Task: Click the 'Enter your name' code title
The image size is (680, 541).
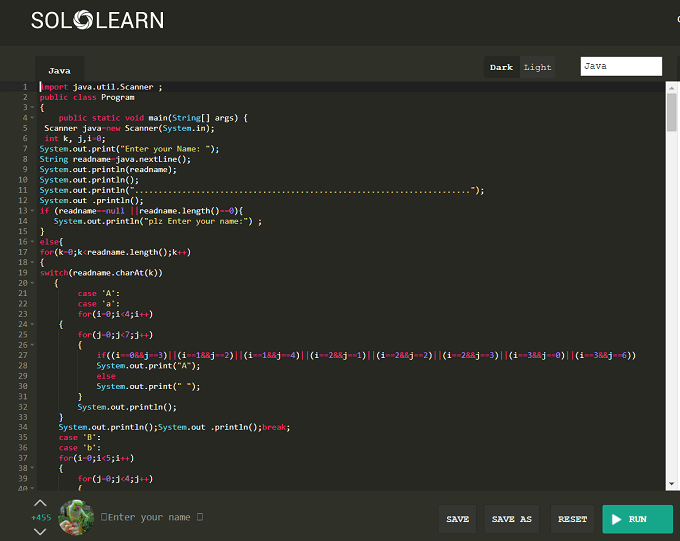Action: pyautogui.click(x=152, y=517)
